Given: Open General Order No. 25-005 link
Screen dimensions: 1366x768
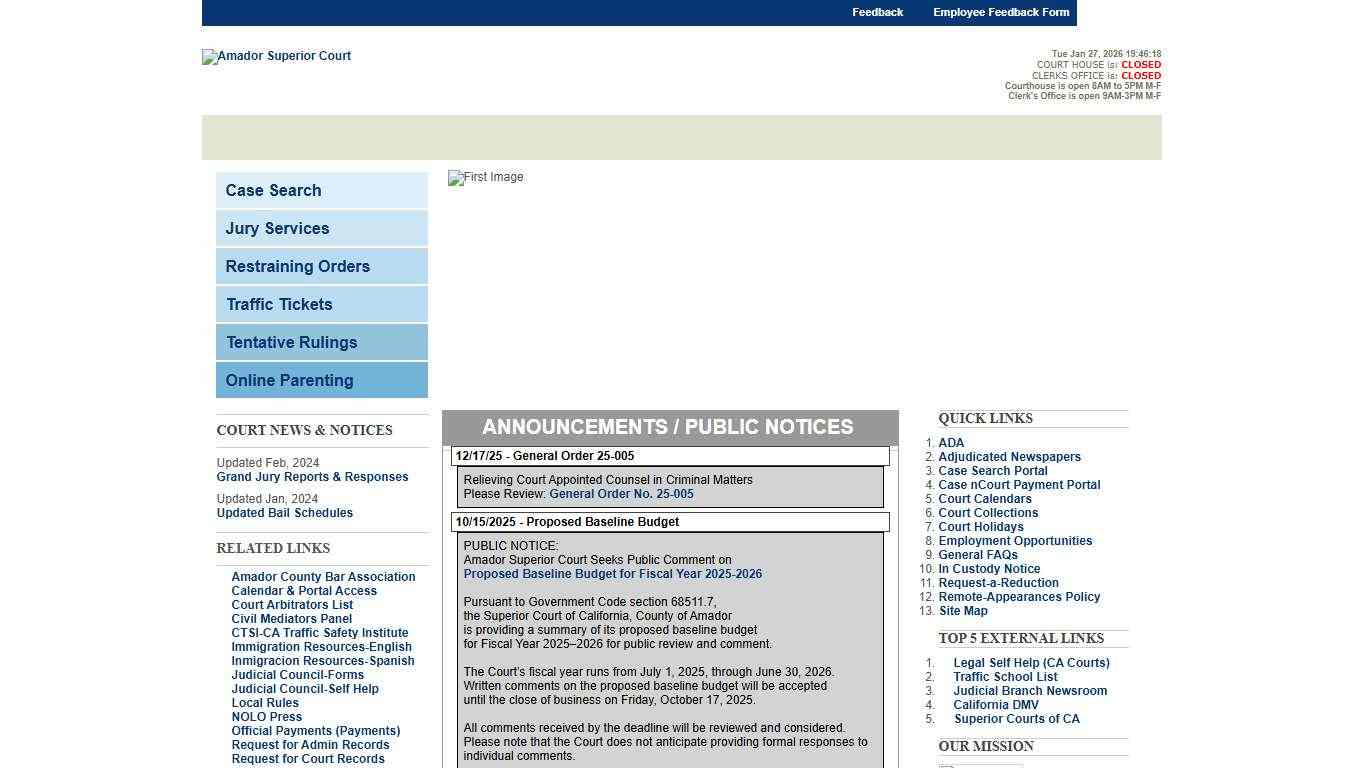Looking at the screenshot, I should [x=621, y=494].
